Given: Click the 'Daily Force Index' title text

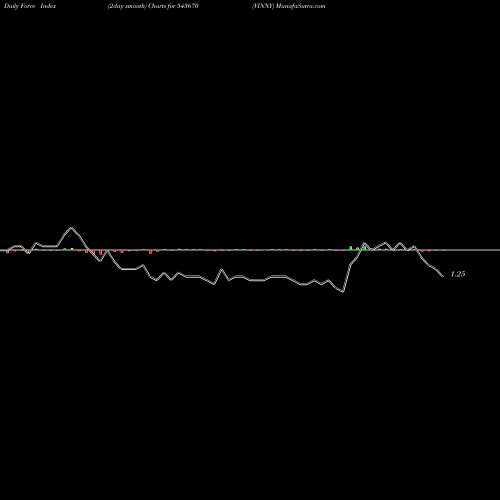Looking at the screenshot, I should pyautogui.click(x=30, y=6).
